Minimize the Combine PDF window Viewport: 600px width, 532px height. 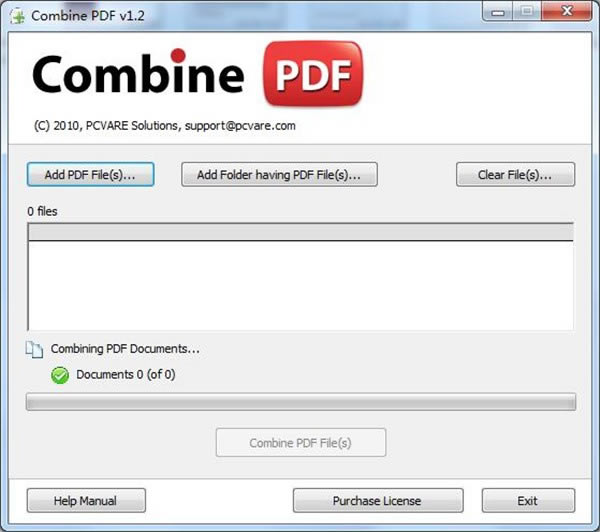498,12
